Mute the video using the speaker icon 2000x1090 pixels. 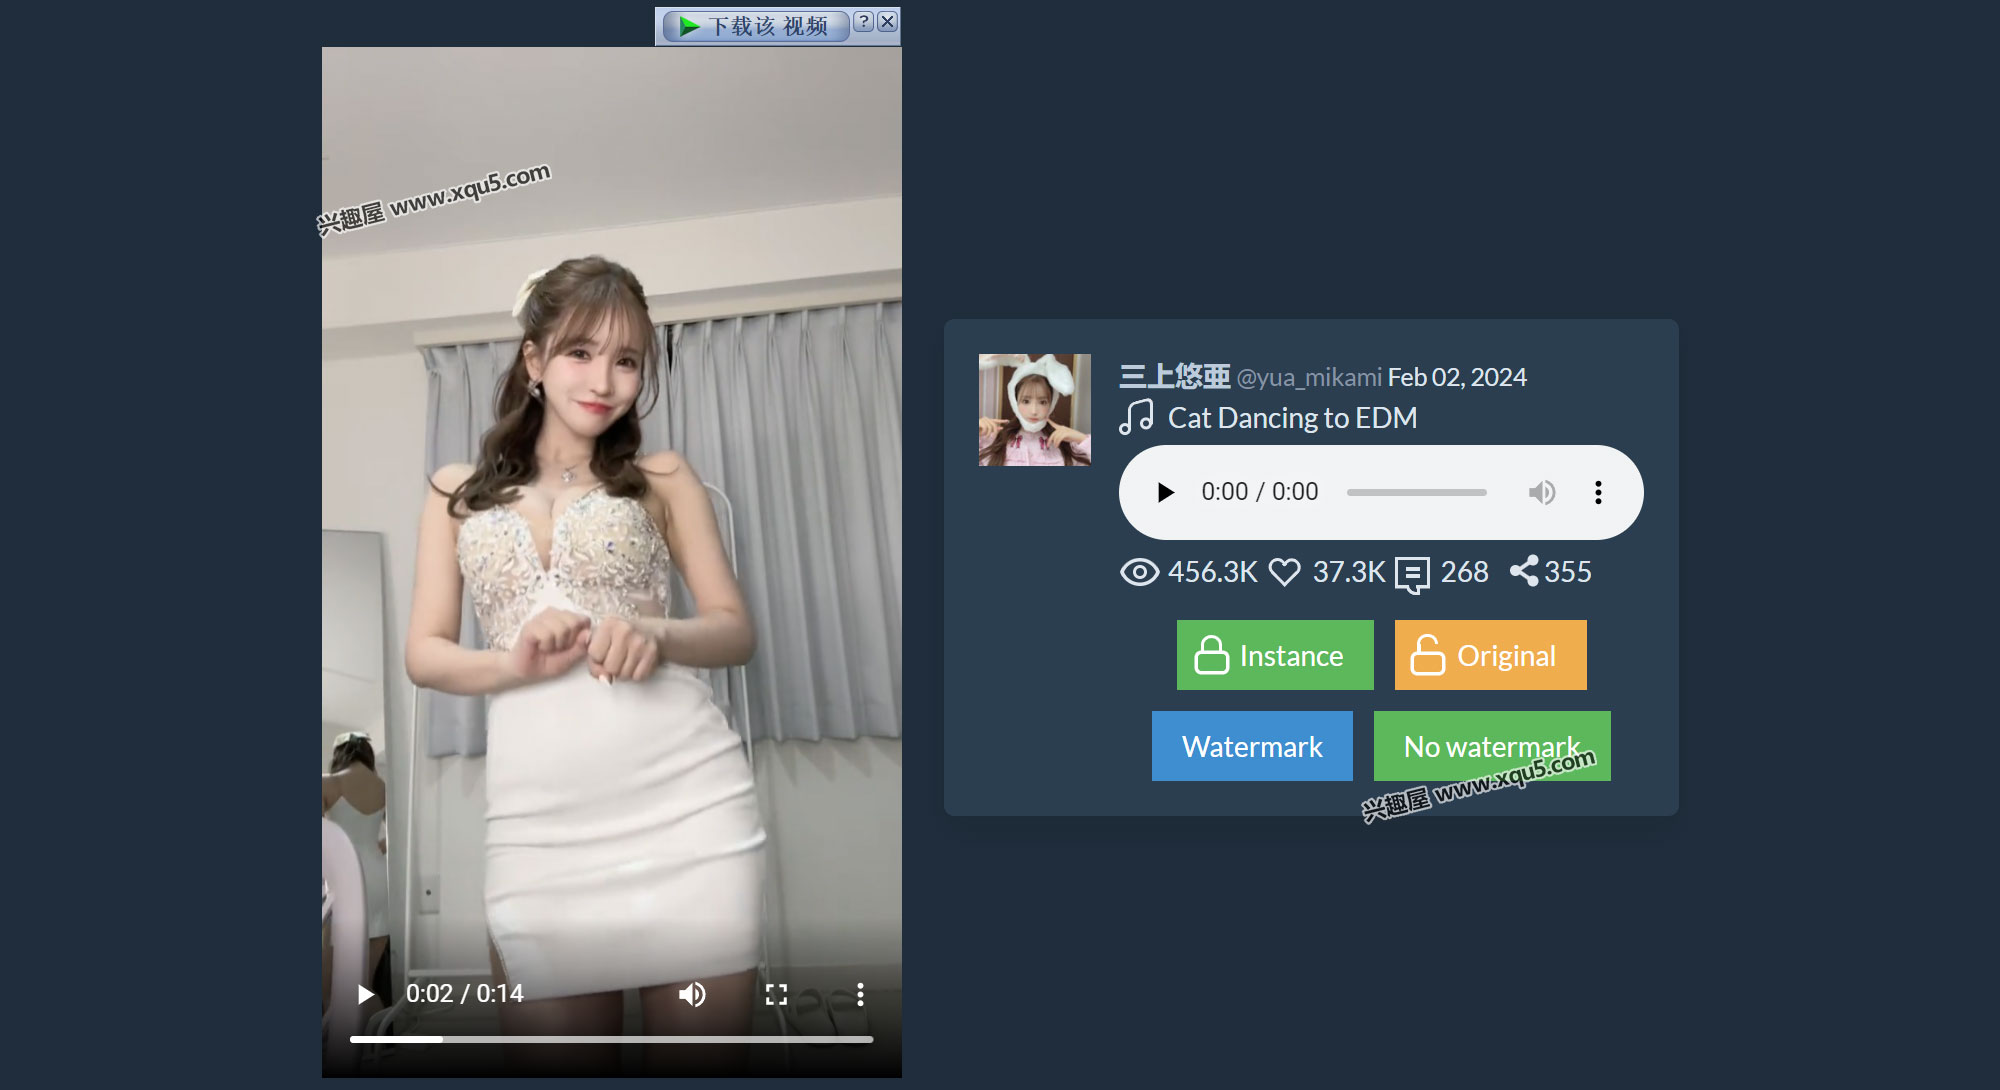point(692,994)
